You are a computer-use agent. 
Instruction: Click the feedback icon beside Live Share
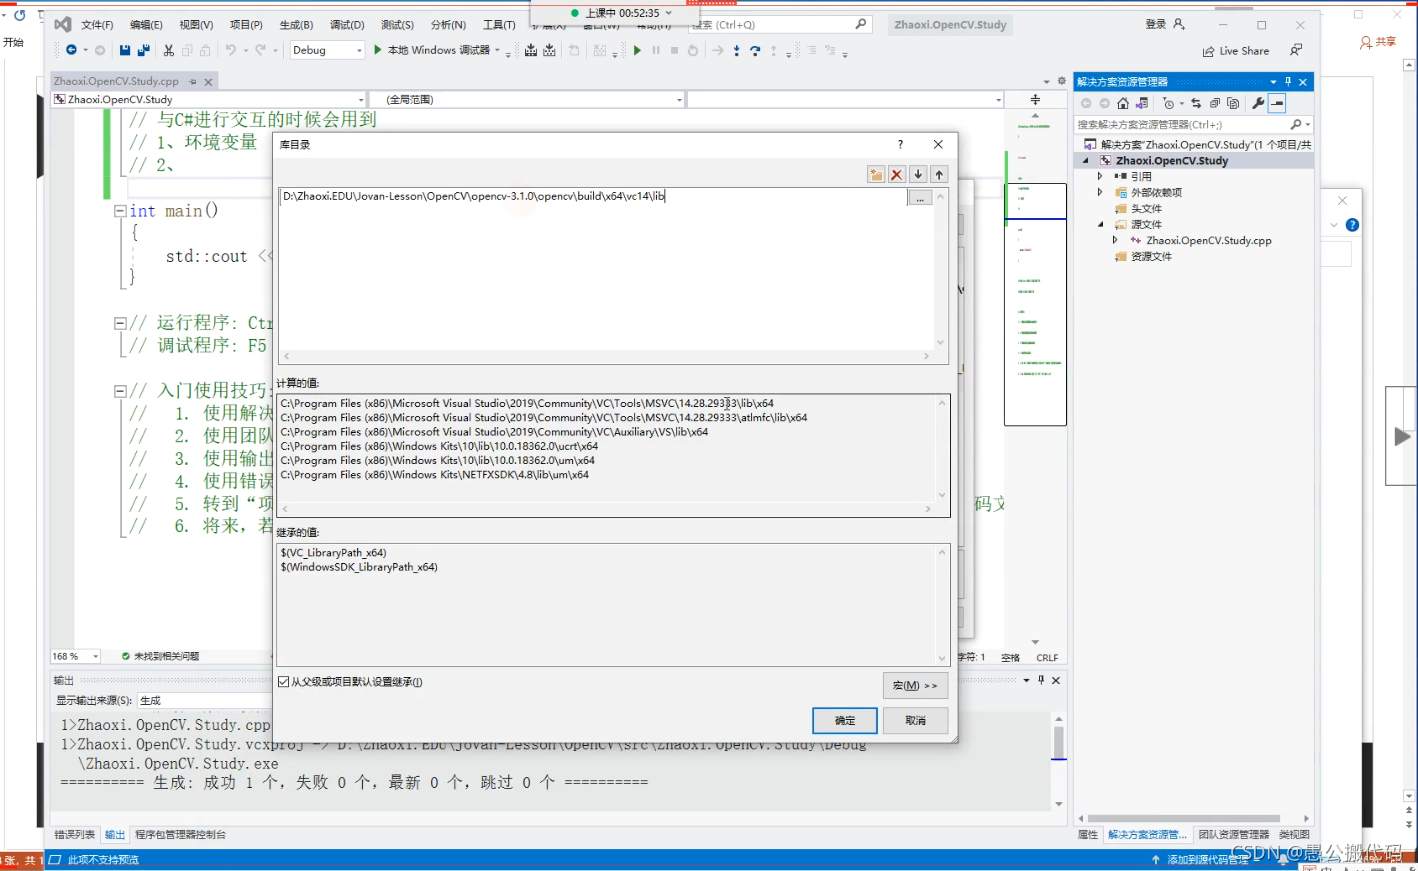coord(1297,50)
